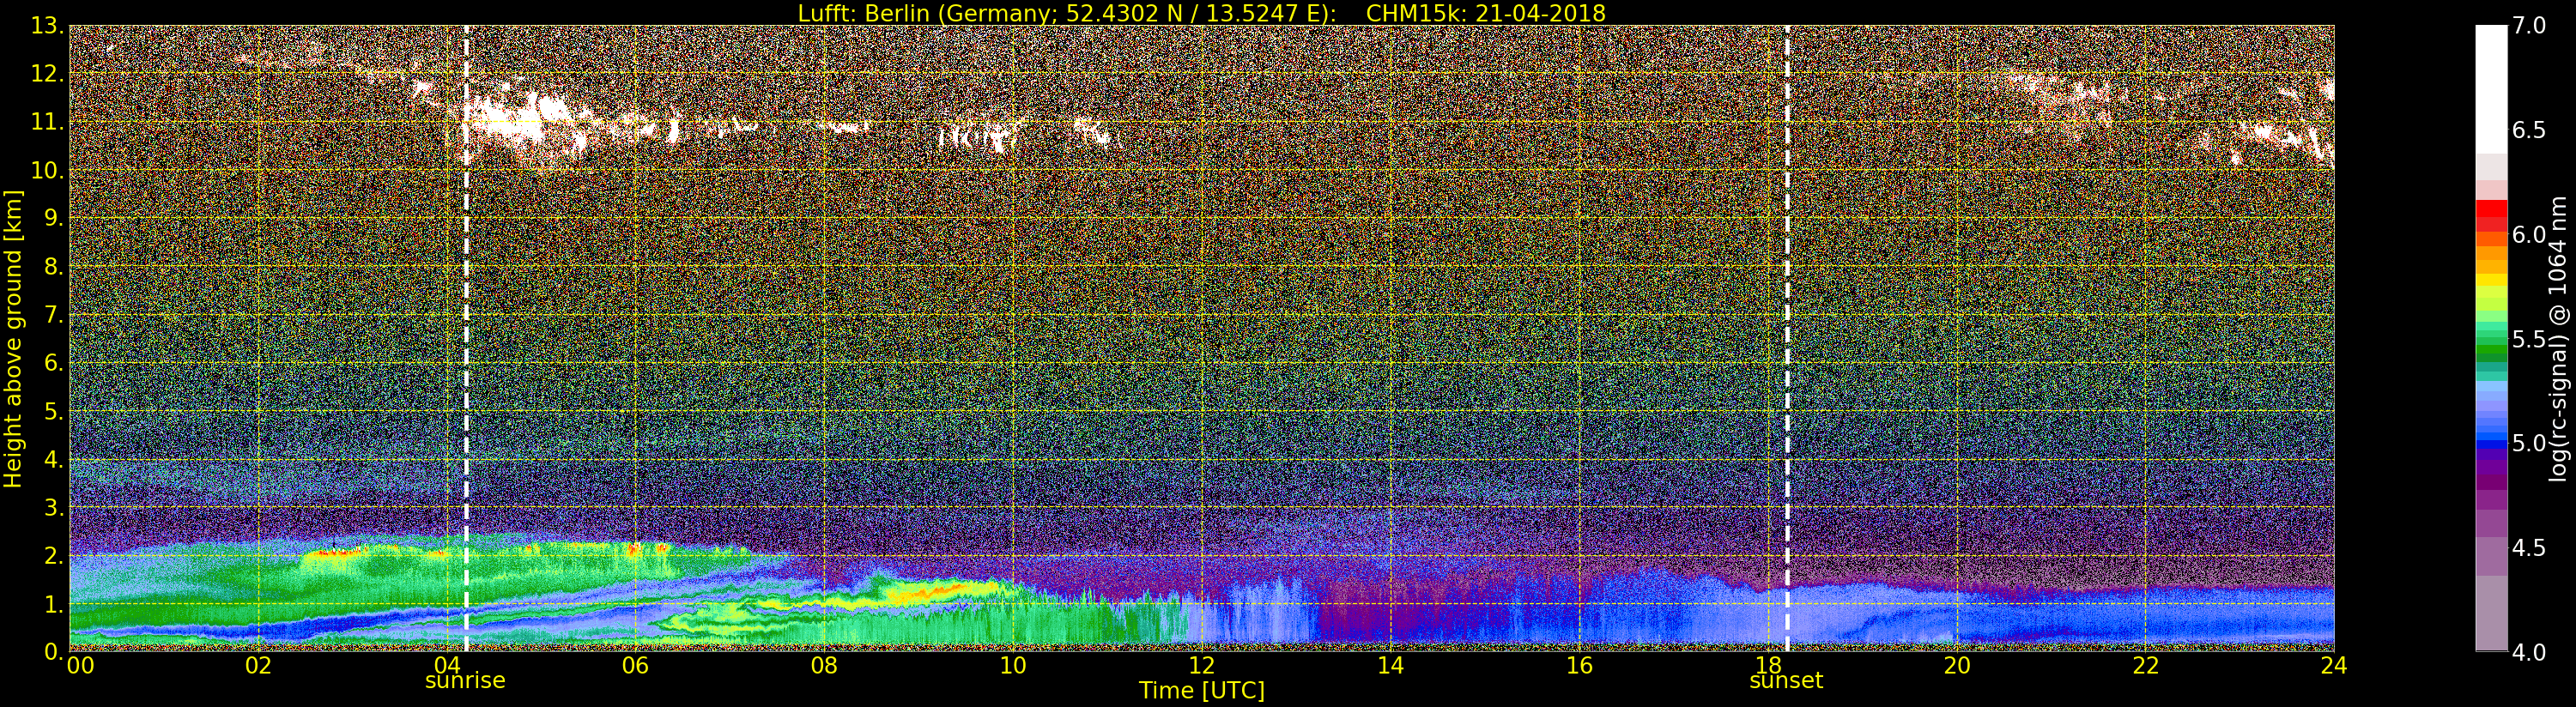The image size is (2576, 707).
Task: Click the height axis tick "8."
Action: [54, 266]
